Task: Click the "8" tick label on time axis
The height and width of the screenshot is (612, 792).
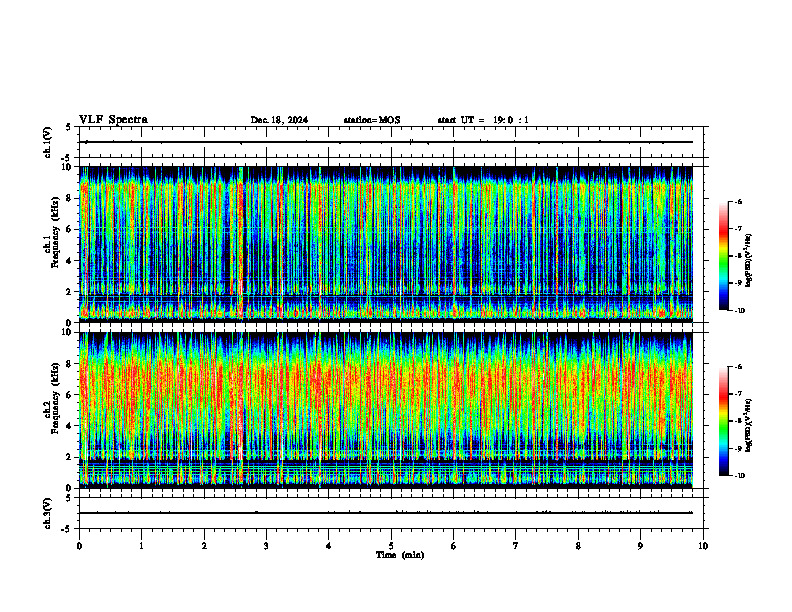Action: pyautogui.click(x=578, y=546)
